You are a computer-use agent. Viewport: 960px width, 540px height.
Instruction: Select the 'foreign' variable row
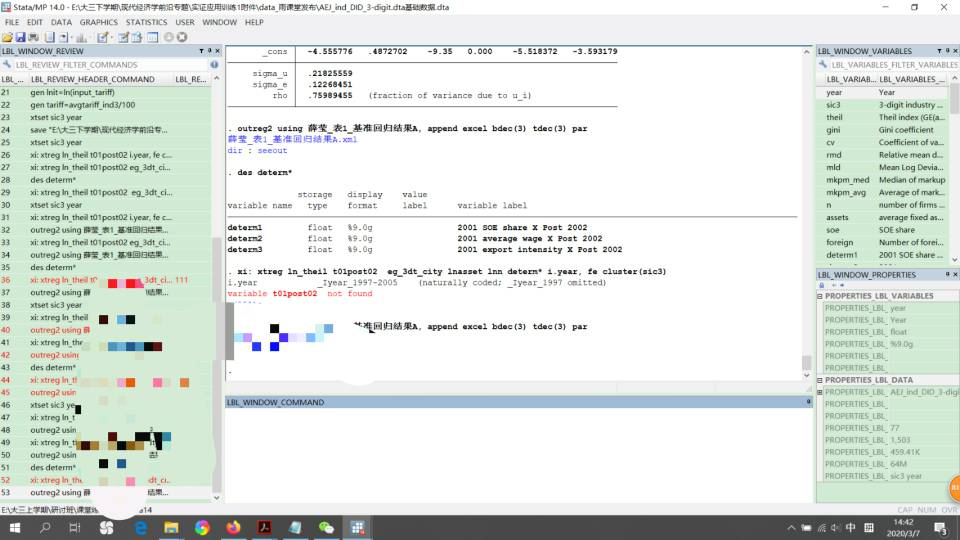pyautogui.click(x=882, y=242)
